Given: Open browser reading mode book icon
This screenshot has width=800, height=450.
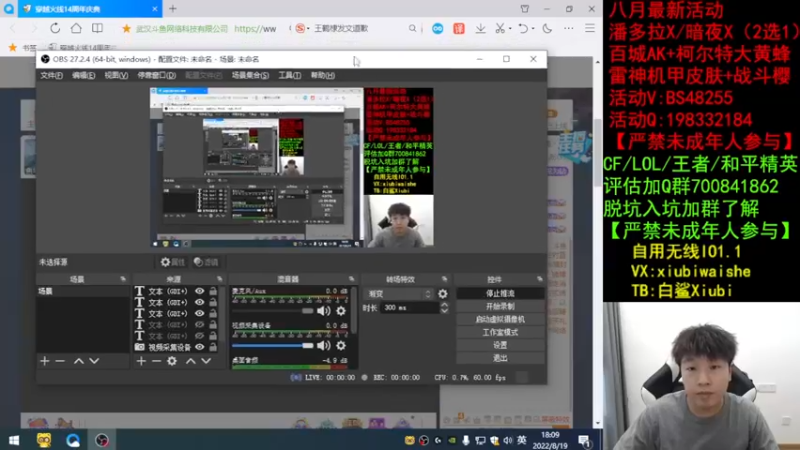Looking at the screenshot, I should tap(97, 29).
